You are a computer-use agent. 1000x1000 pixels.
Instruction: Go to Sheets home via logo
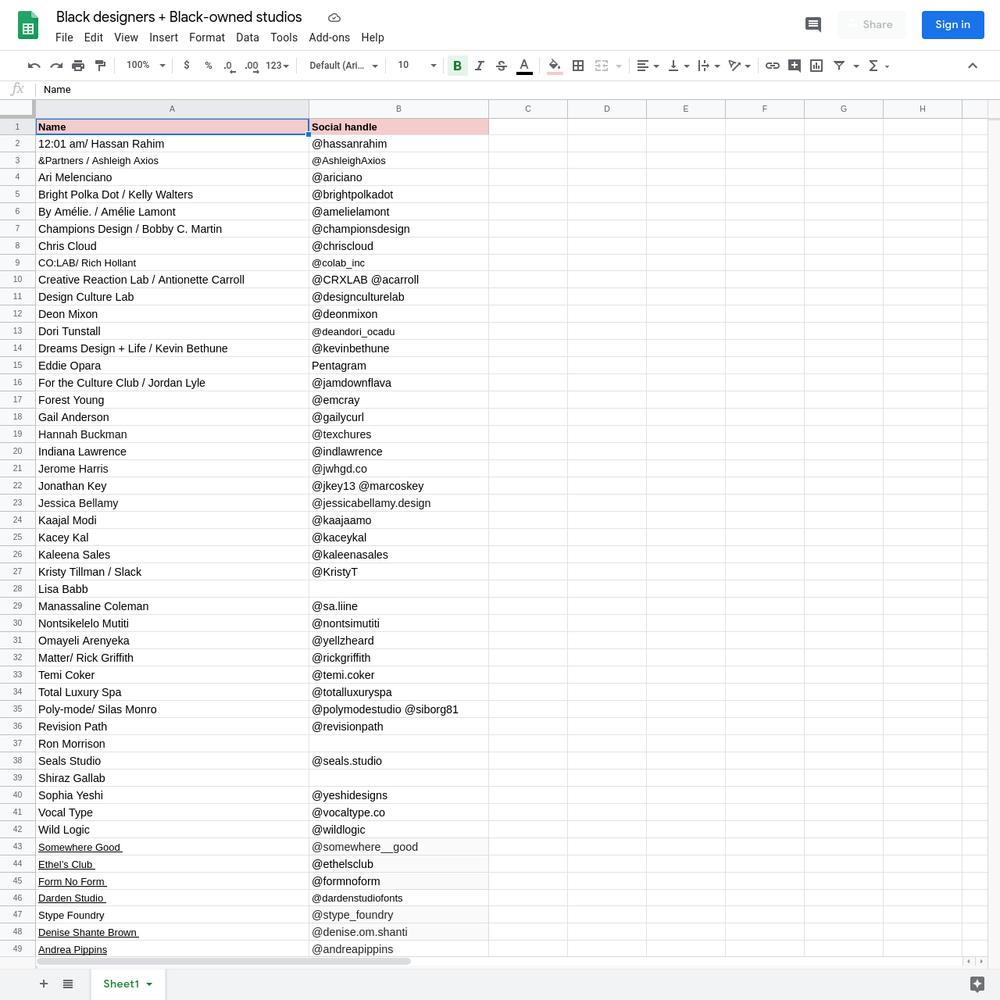click(x=27, y=26)
